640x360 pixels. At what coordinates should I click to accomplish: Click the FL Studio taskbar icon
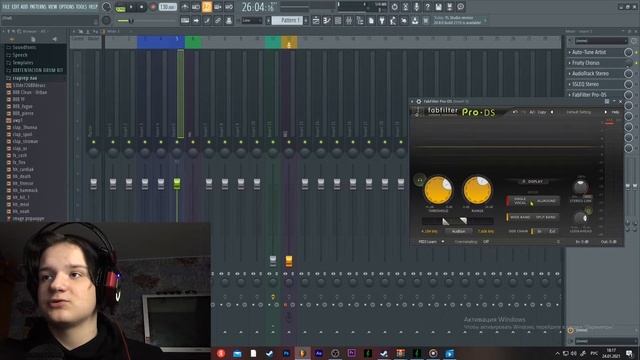pyautogui.click(x=302, y=353)
